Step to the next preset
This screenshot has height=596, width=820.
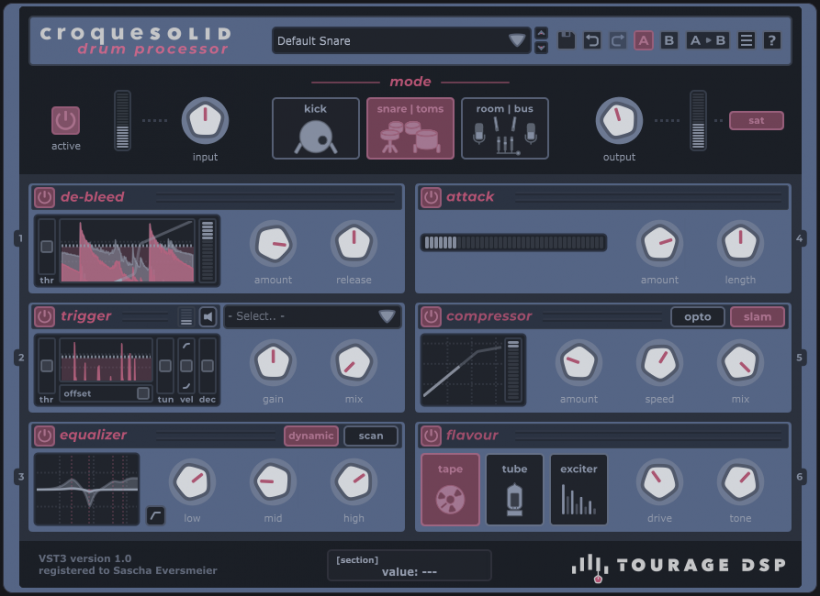[x=541, y=48]
